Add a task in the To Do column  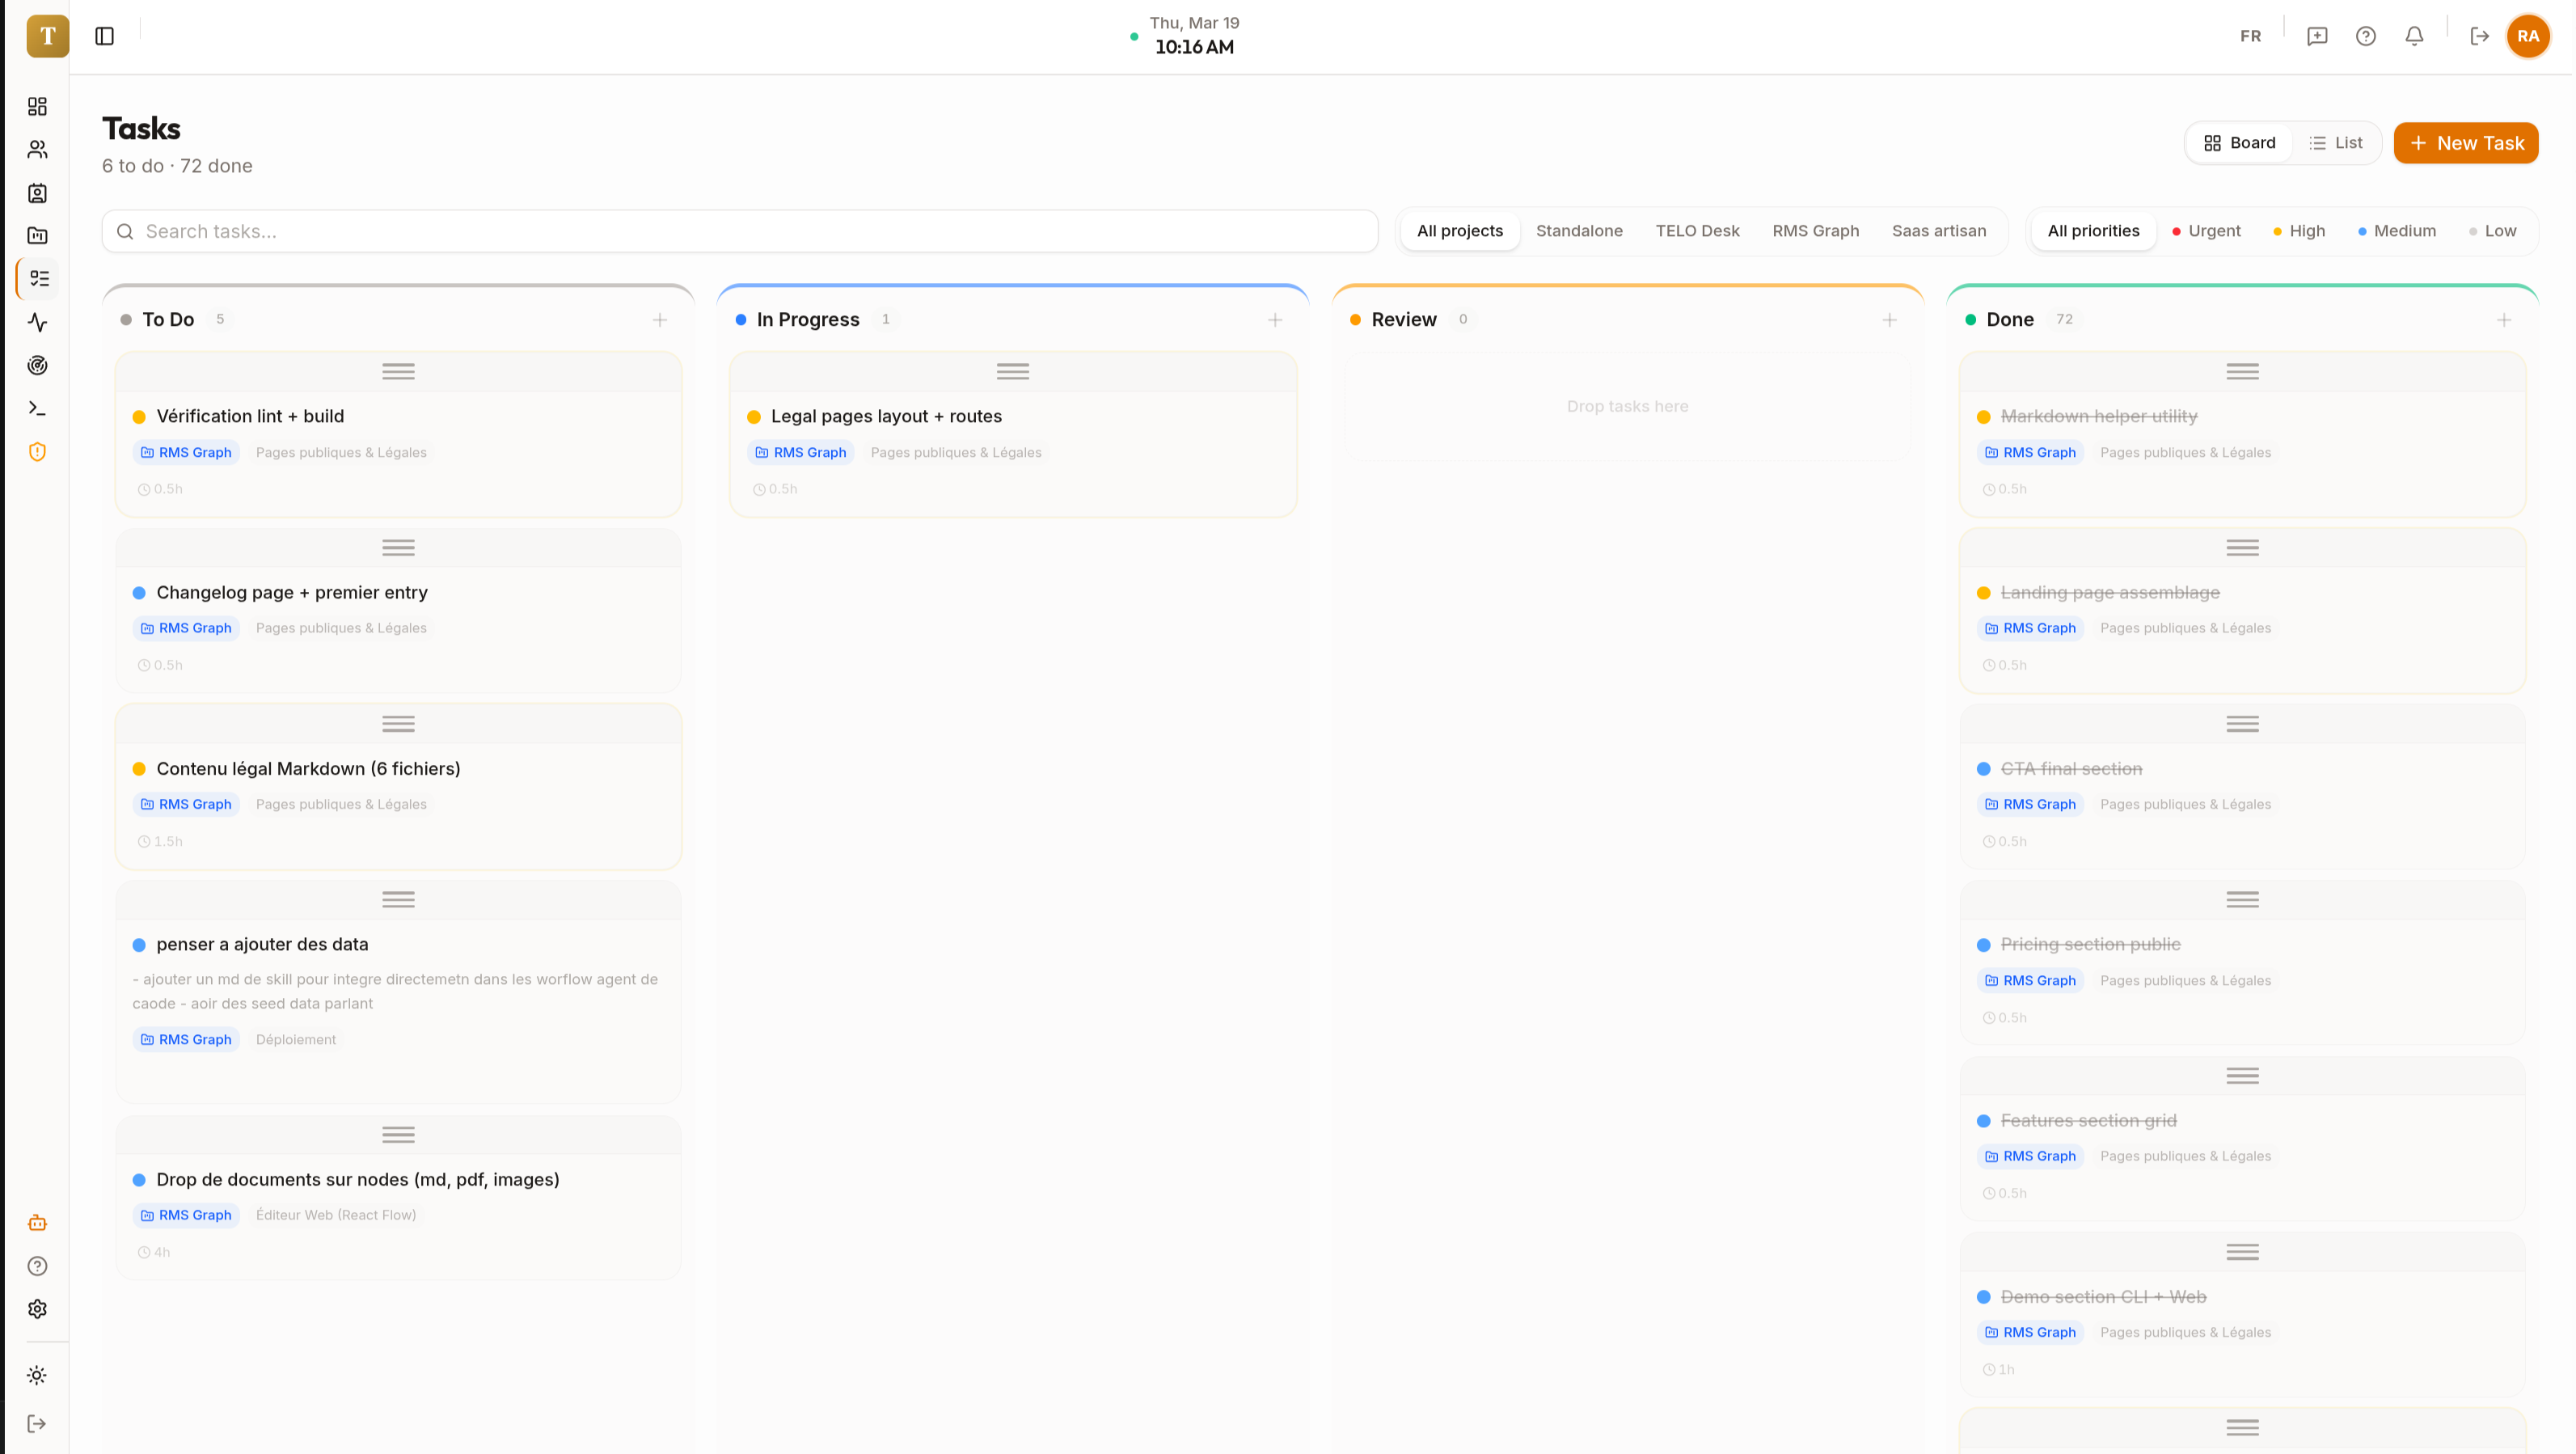[x=659, y=320]
